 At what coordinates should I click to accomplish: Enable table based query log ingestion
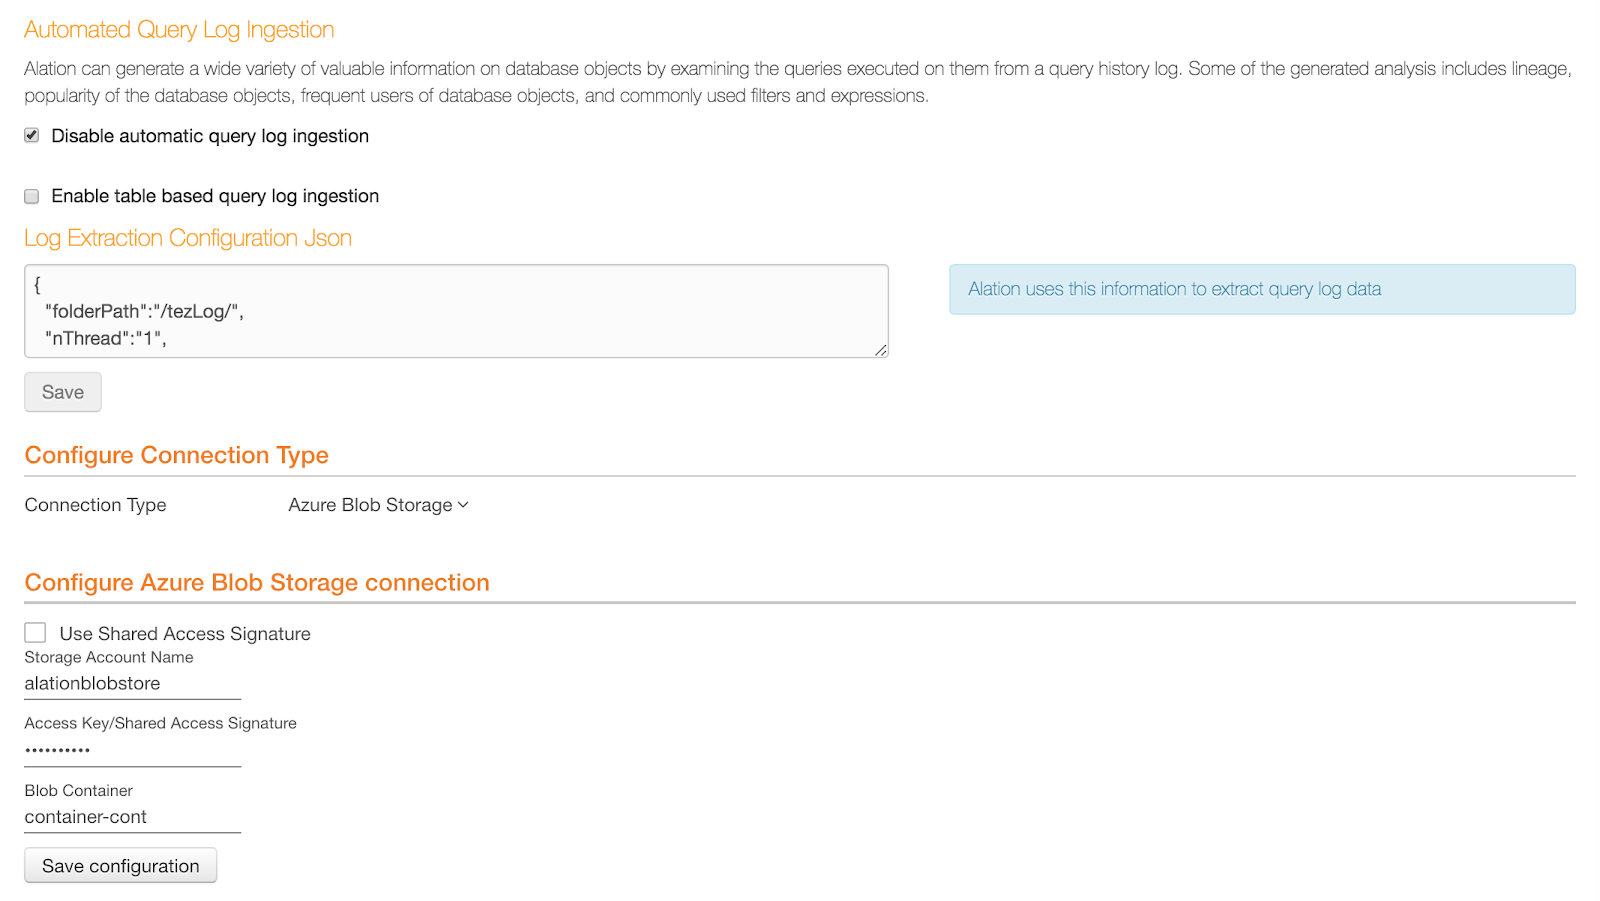click(32, 196)
